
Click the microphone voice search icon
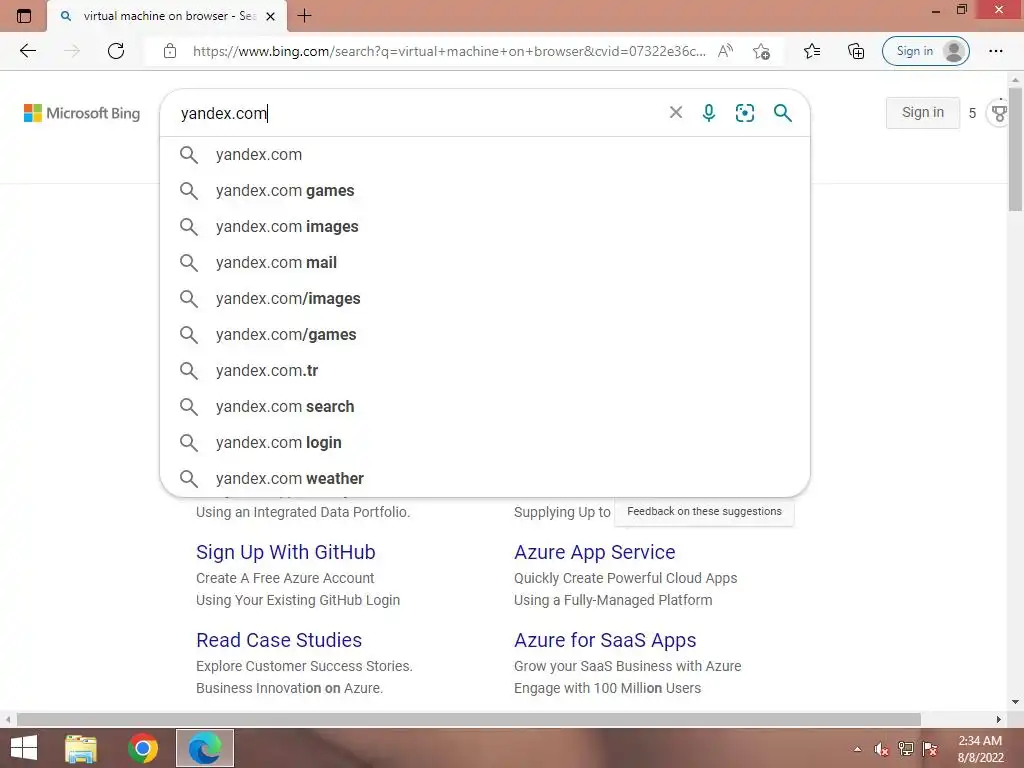[709, 113]
